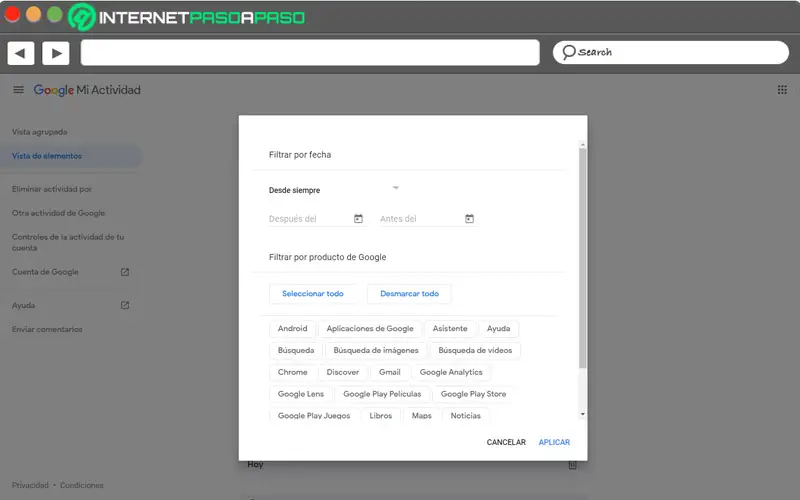Click the dialog scrollbar up arrow
Image resolution: width=800 pixels, height=500 pixels.
582,145
